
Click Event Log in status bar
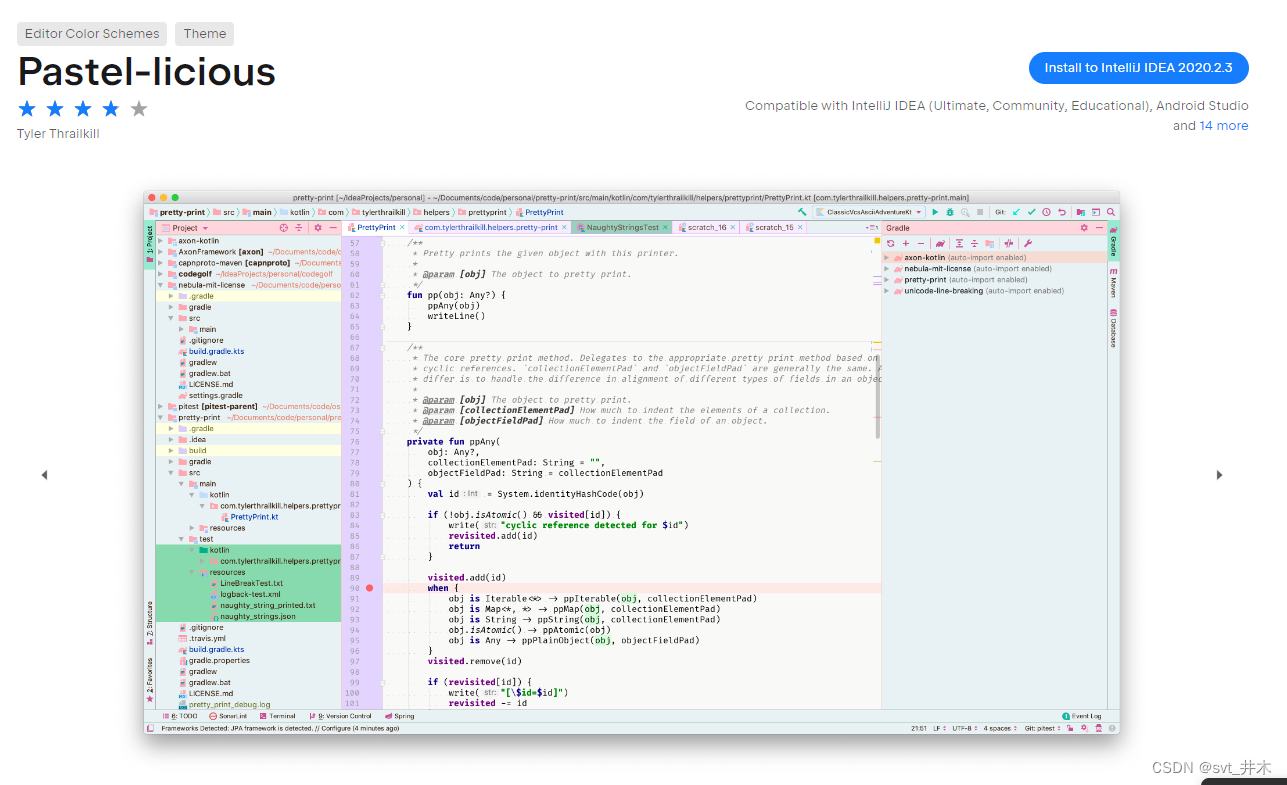[1081, 716]
